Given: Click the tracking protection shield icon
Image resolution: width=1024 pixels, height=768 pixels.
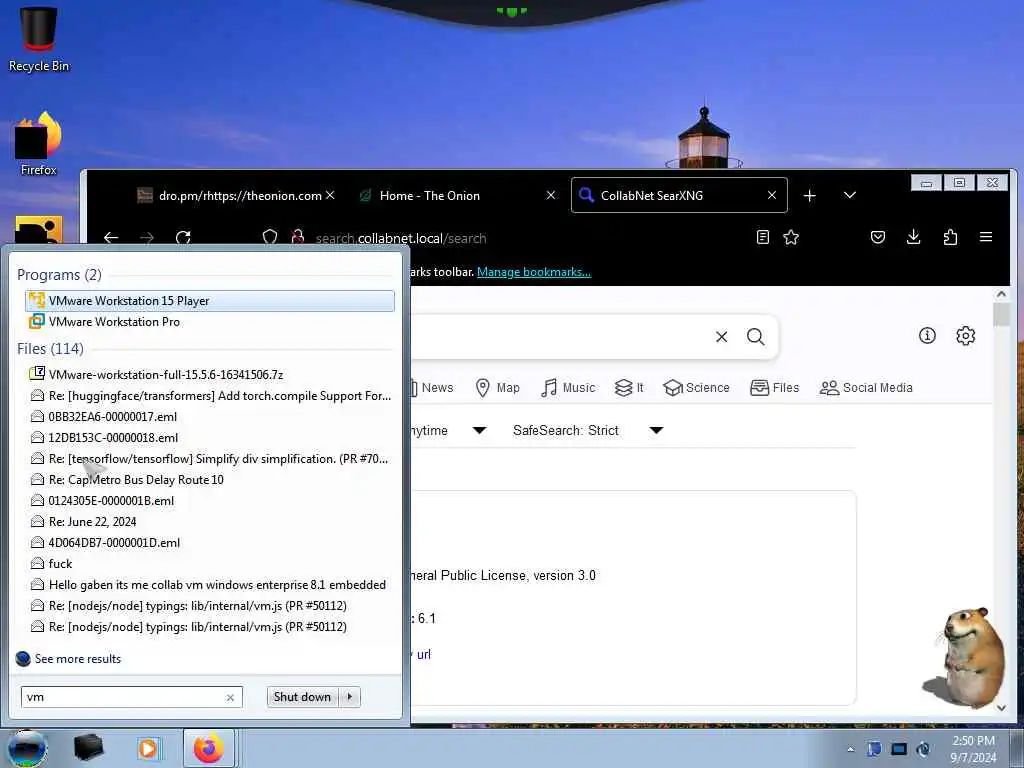Looking at the screenshot, I should point(270,237).
